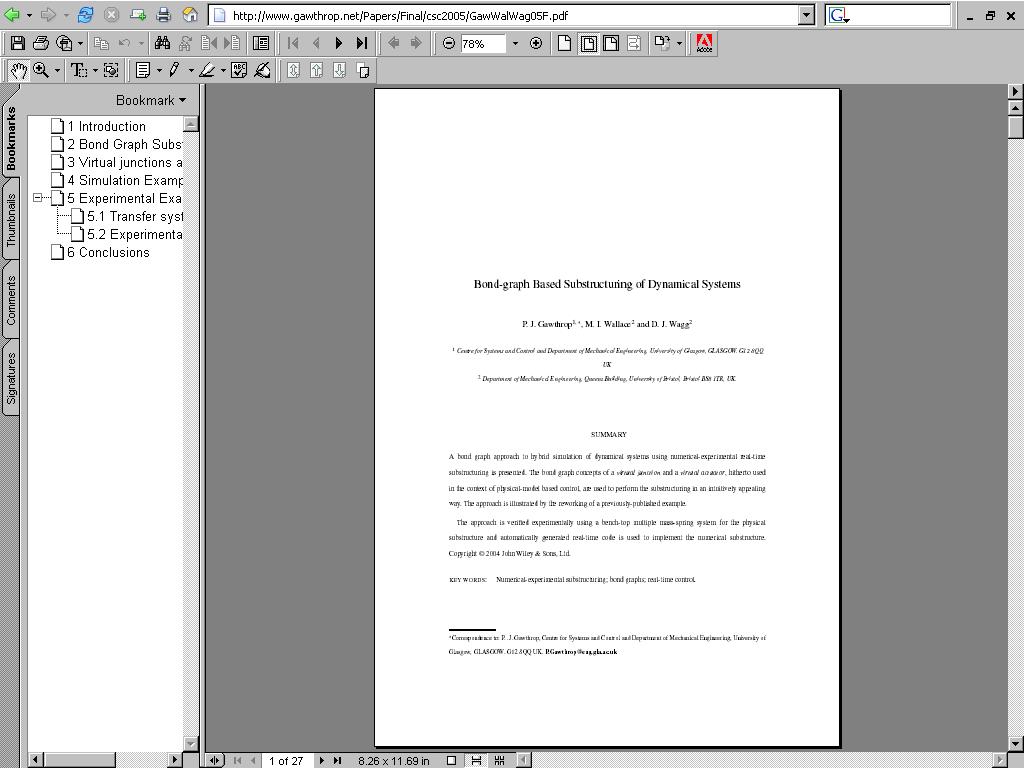Set Actual Size page view icon
Screen dimensions: 1024x768
click(565, 44)
